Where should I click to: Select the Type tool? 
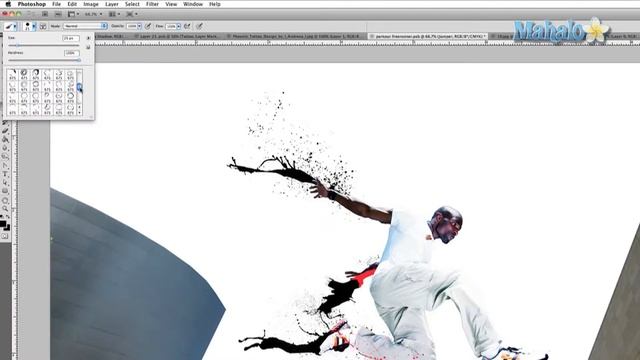click(x=5, y=173)
